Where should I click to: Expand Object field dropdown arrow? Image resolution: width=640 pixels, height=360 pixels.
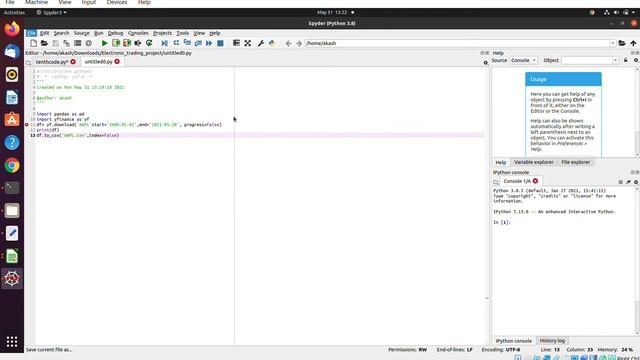pos(616,60)
